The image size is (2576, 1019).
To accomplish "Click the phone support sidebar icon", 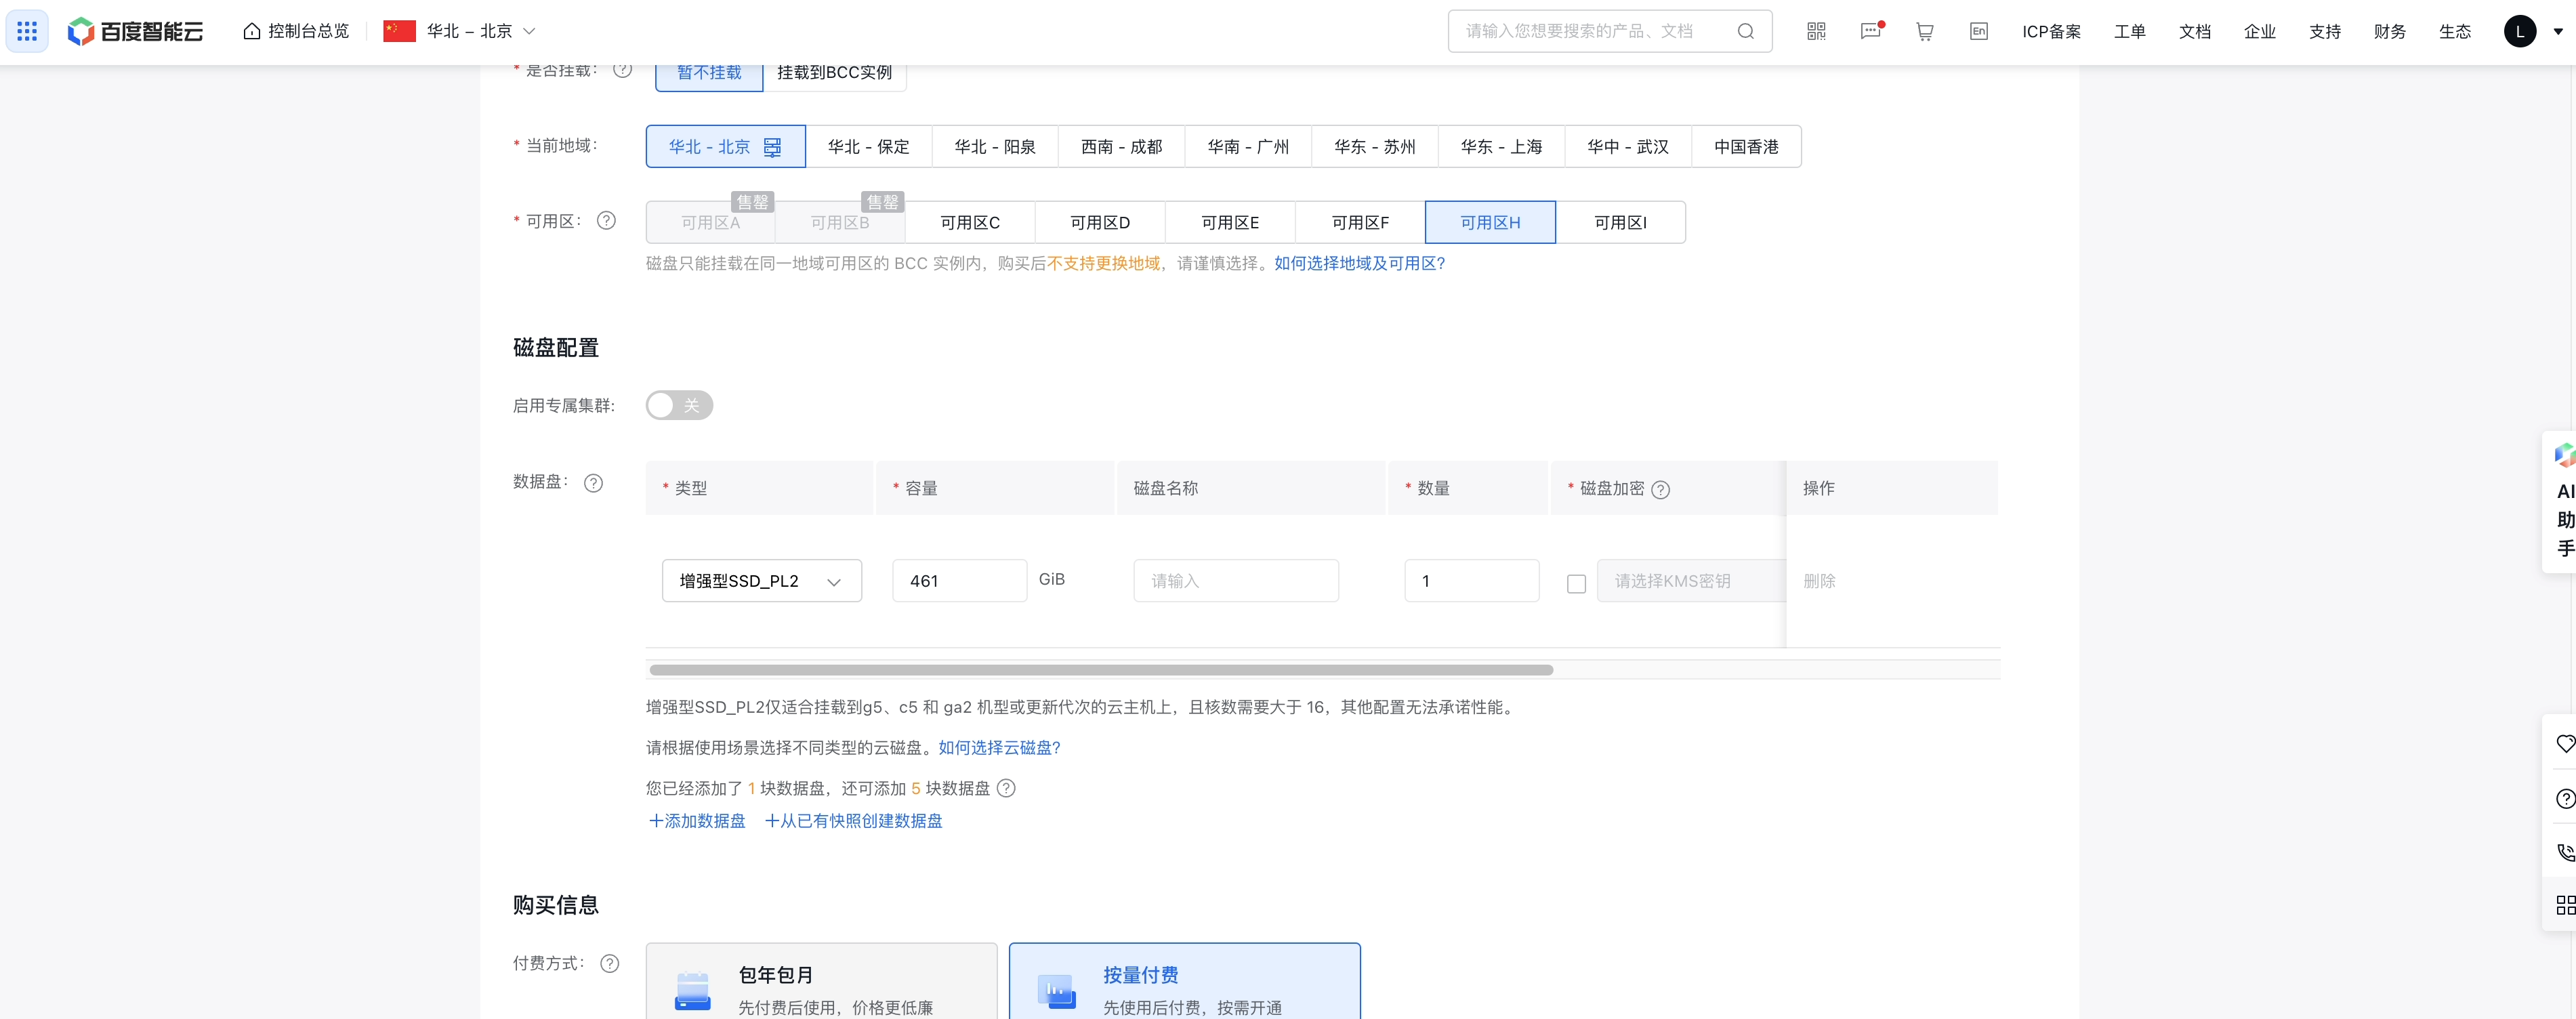I will click(x=2565, y=852).
